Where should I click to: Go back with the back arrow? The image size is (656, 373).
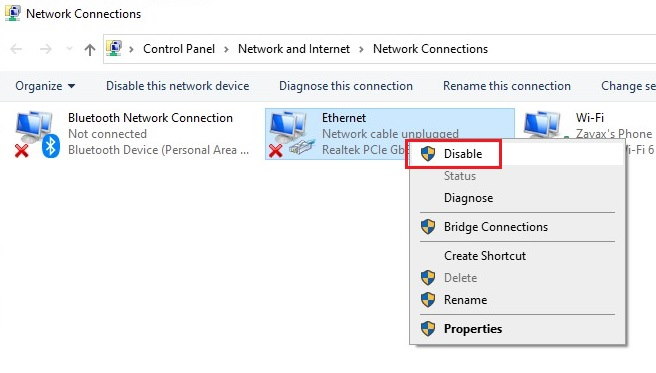click(x=16, y=49)
